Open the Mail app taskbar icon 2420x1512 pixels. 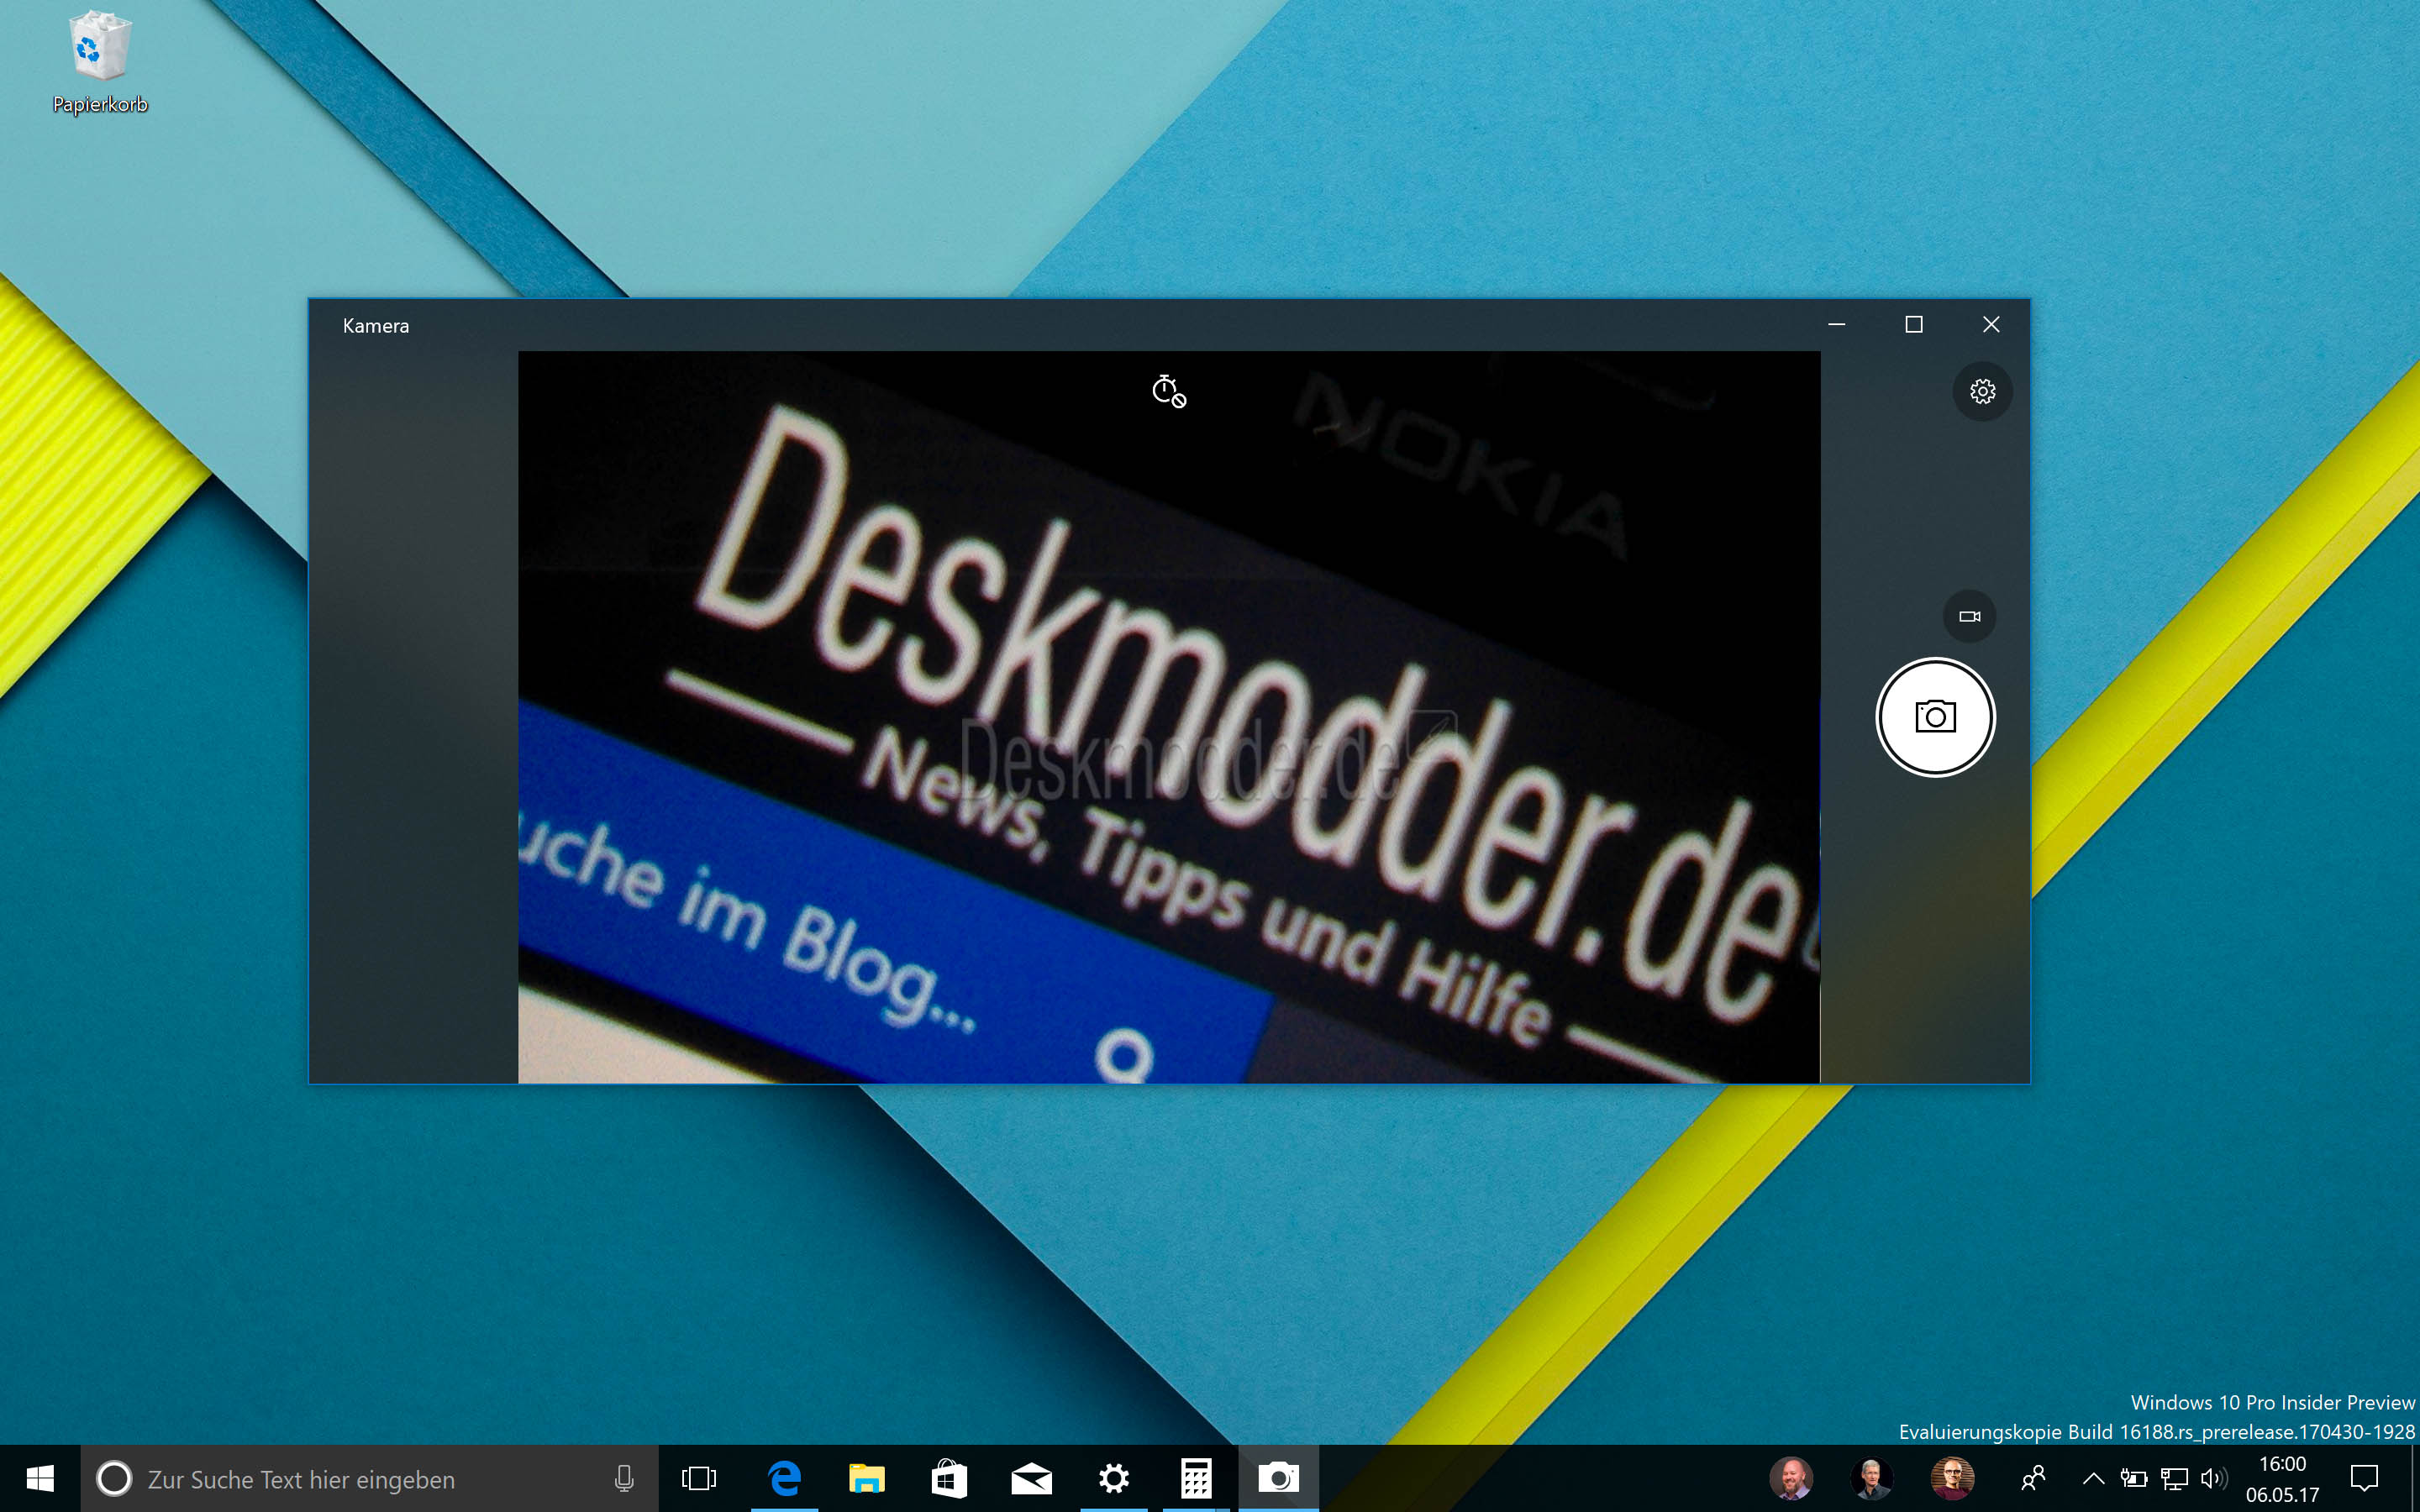pos(1031,1478)
